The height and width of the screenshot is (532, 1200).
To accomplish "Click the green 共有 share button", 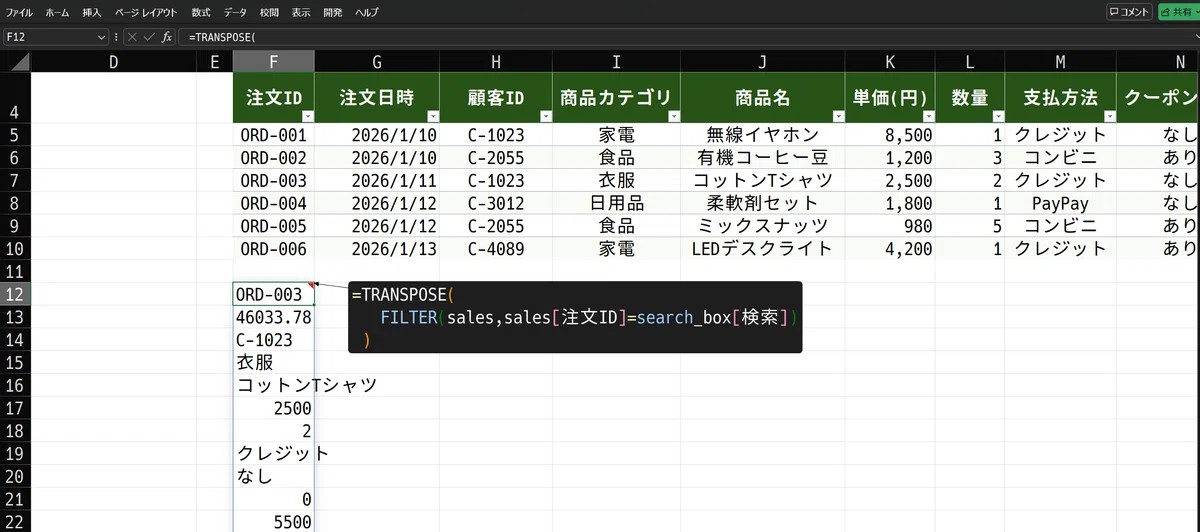I will pos(1178,12).
